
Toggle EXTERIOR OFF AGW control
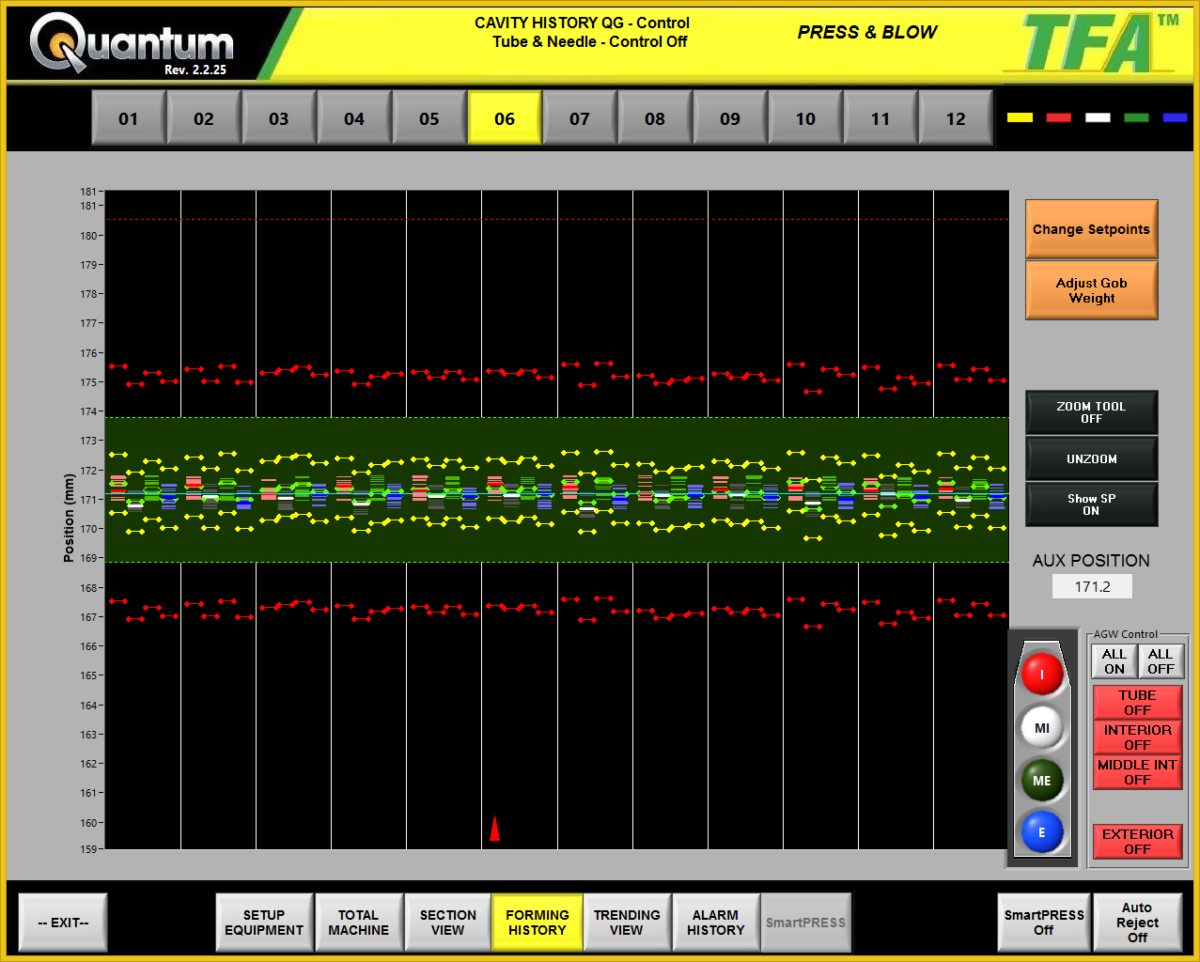click(x=1137, y=841)
